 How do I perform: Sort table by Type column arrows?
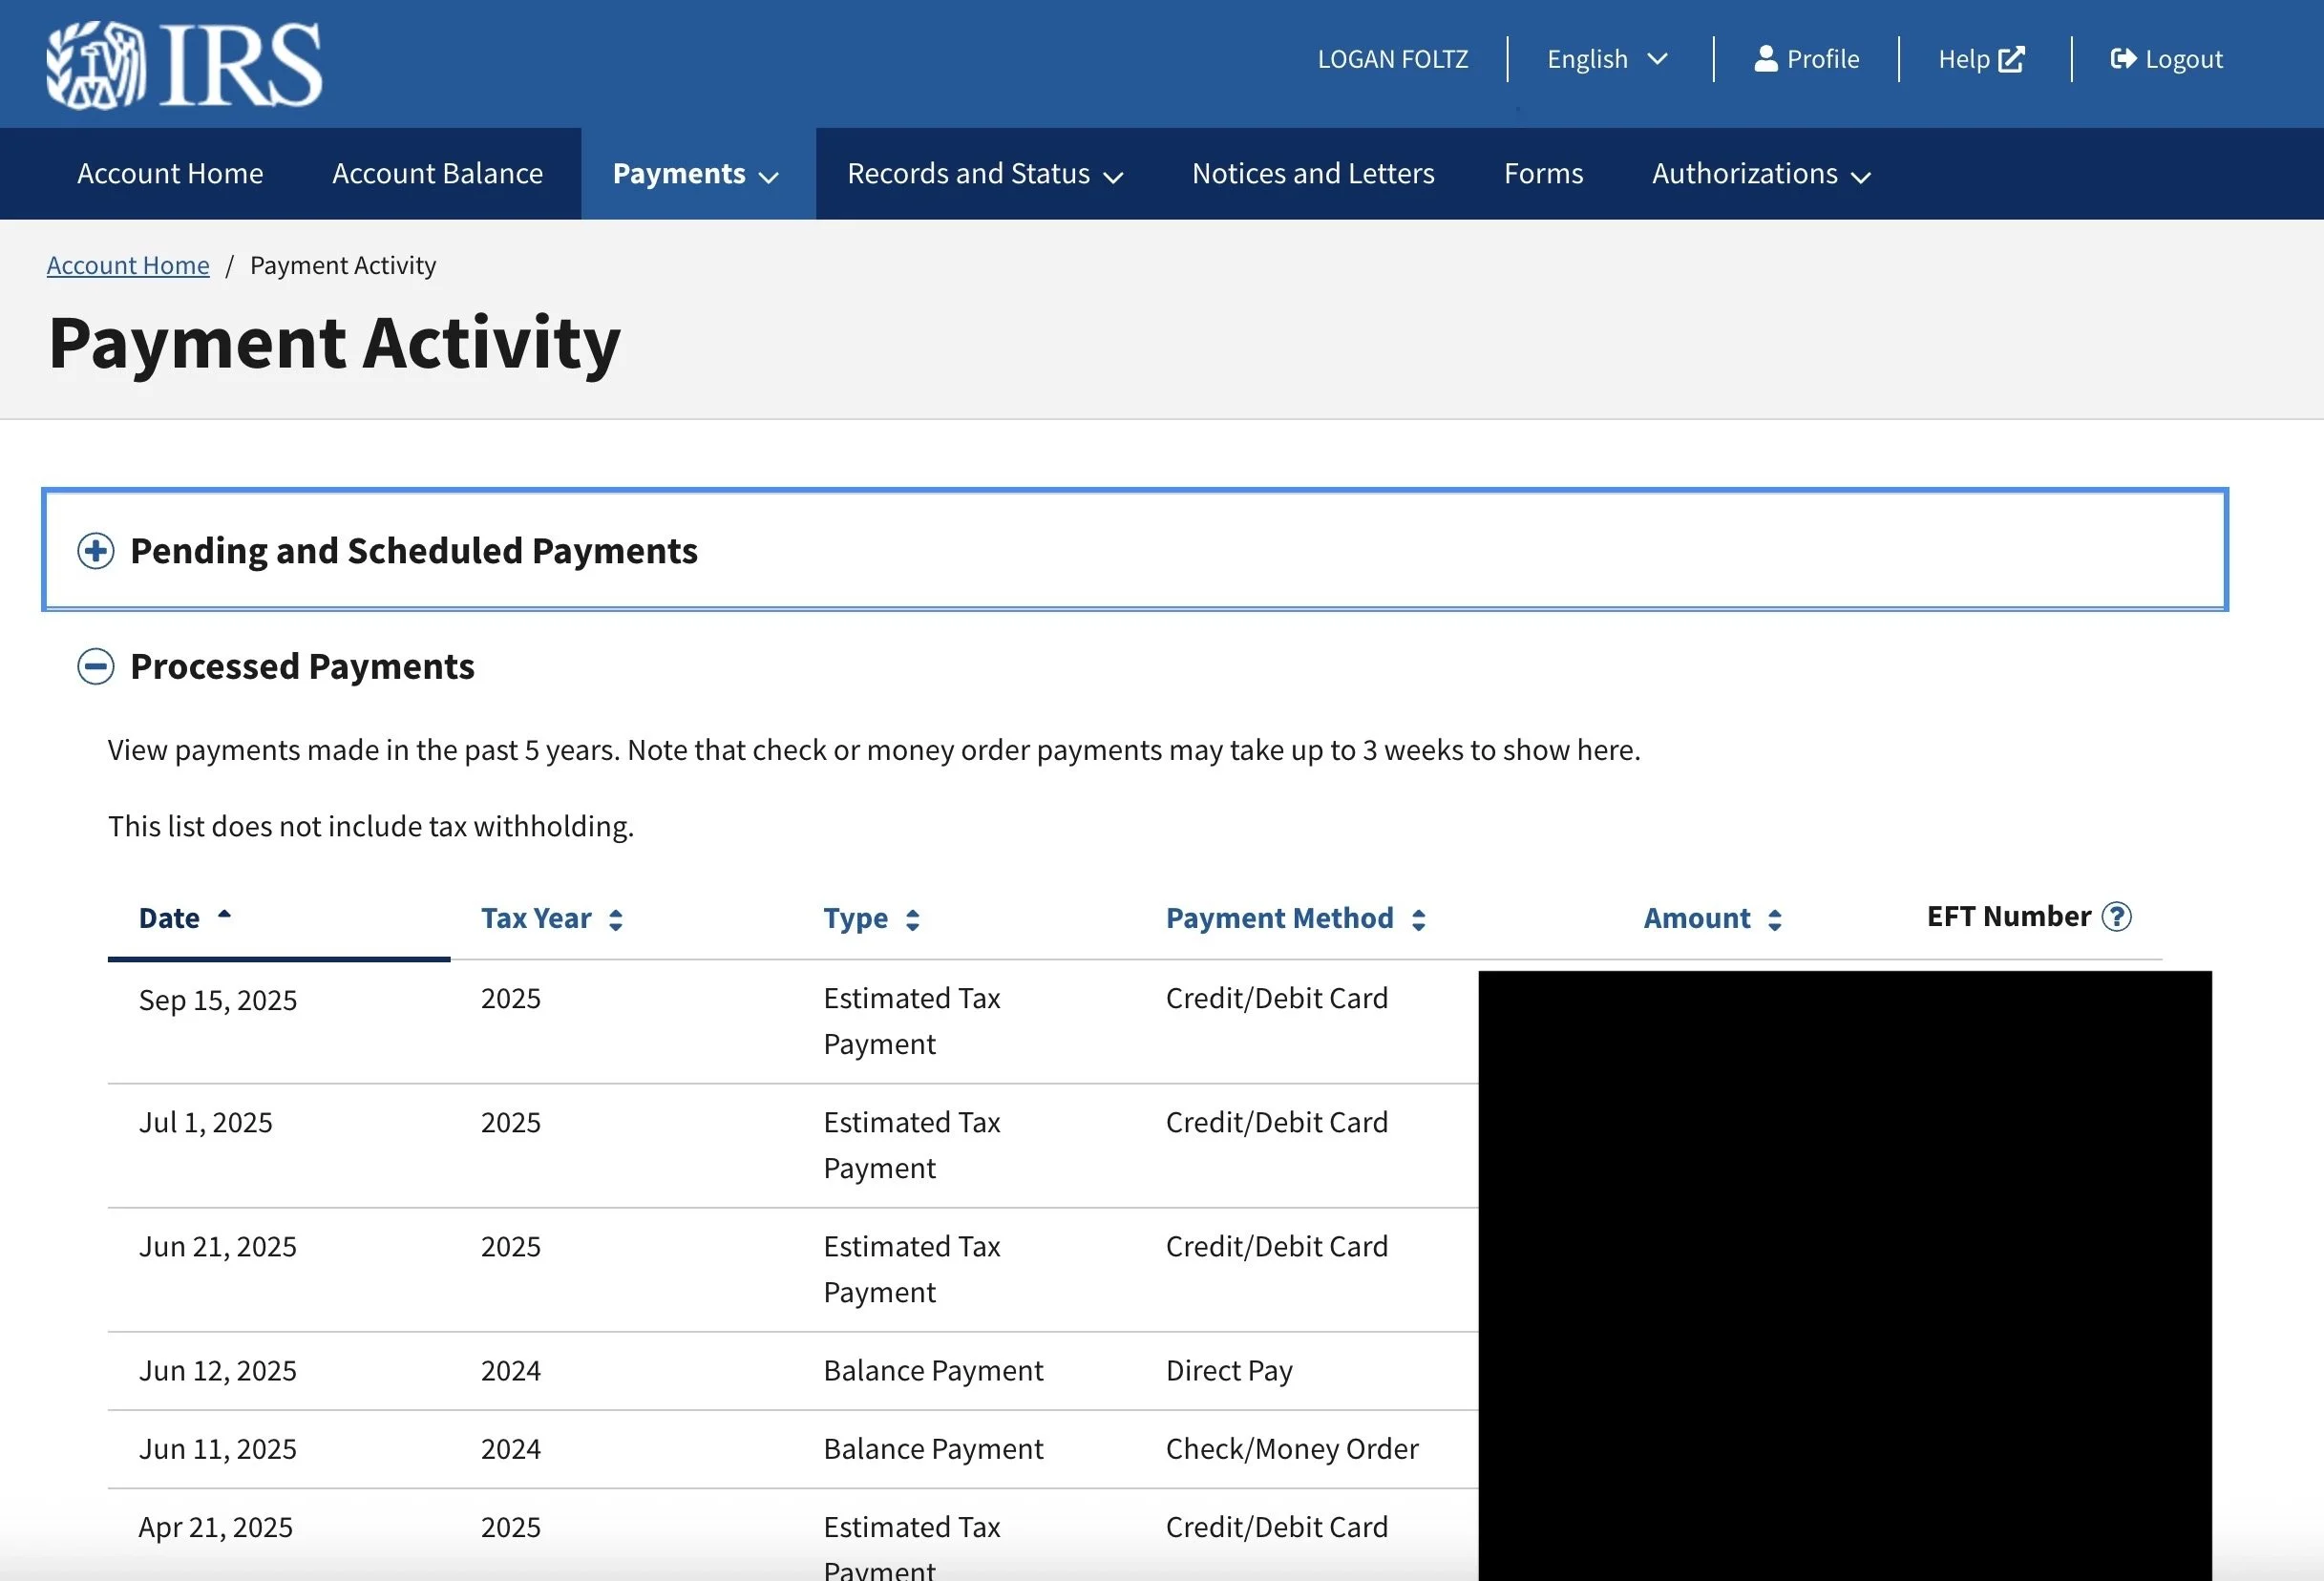tap(912, 920)
